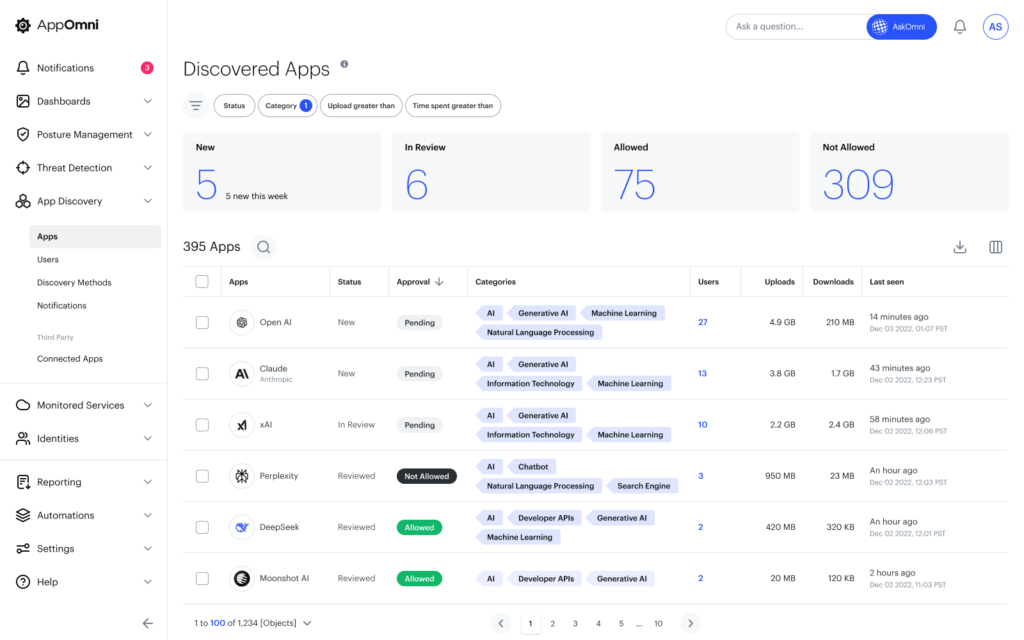Image resolution: width=1024 pixels, height=640 pixels.
Task: Check the DeepSeek row checkbox
Action: 202,527
